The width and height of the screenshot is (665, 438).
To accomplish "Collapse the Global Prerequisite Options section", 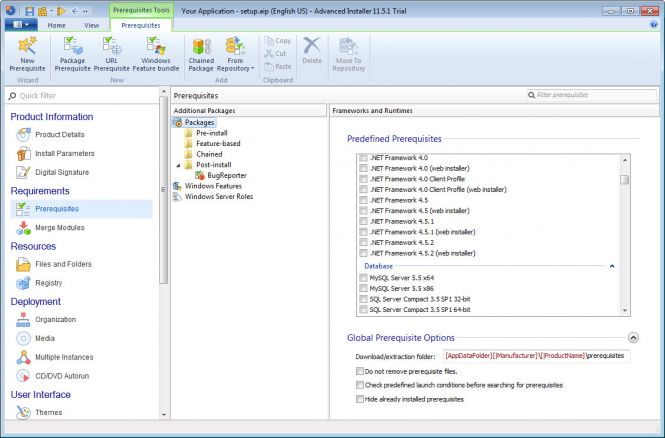I will pyautogui.click(x=633, y=338).
